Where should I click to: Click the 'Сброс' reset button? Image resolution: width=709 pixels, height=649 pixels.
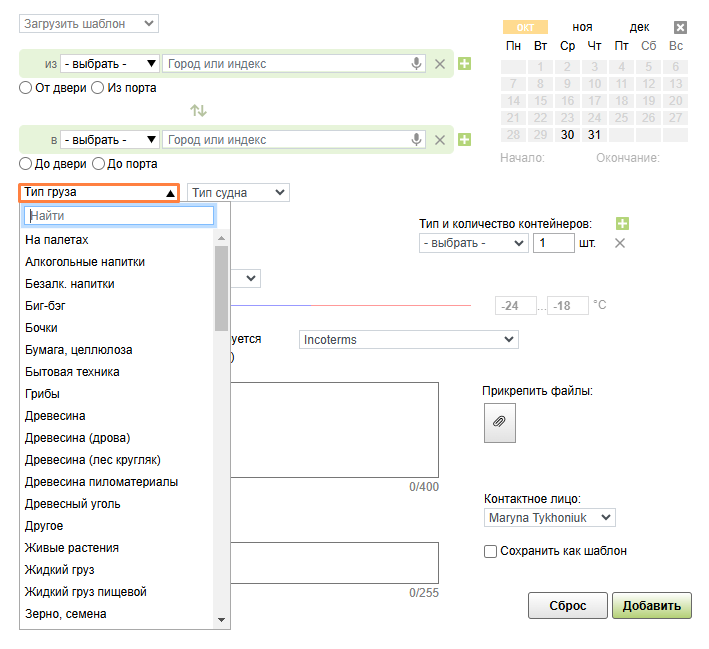(x=567, y=606)
